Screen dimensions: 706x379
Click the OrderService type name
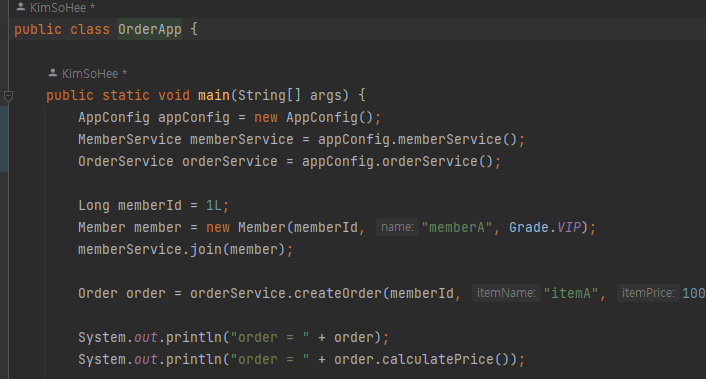click(126, 162)
